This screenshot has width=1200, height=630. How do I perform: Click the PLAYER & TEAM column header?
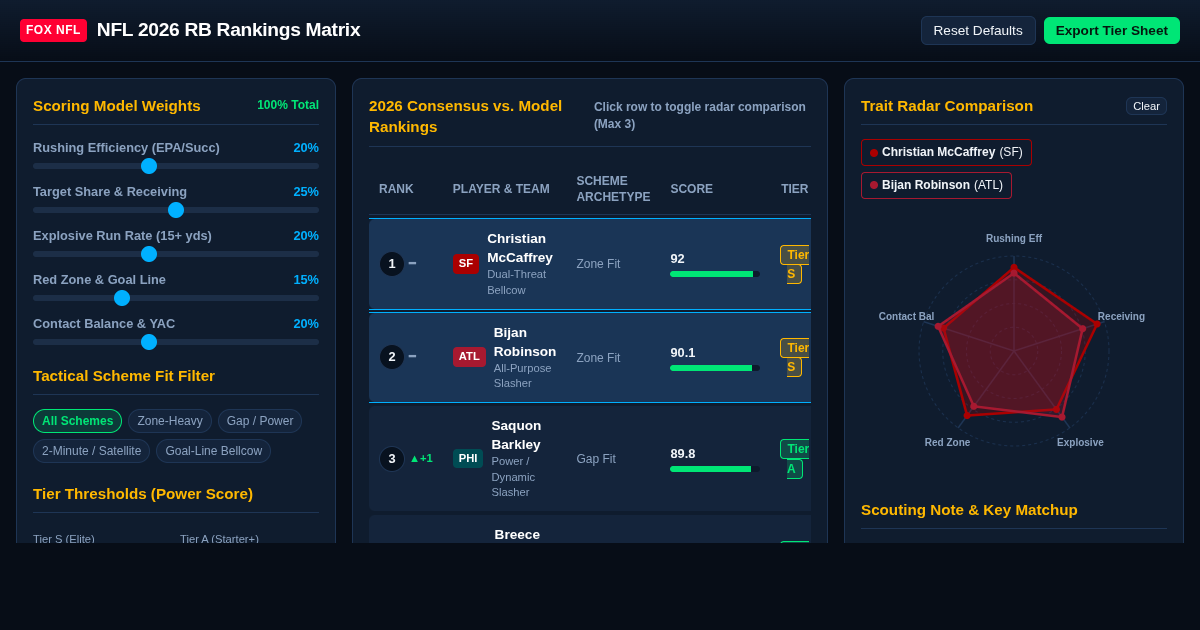(501, 189)
